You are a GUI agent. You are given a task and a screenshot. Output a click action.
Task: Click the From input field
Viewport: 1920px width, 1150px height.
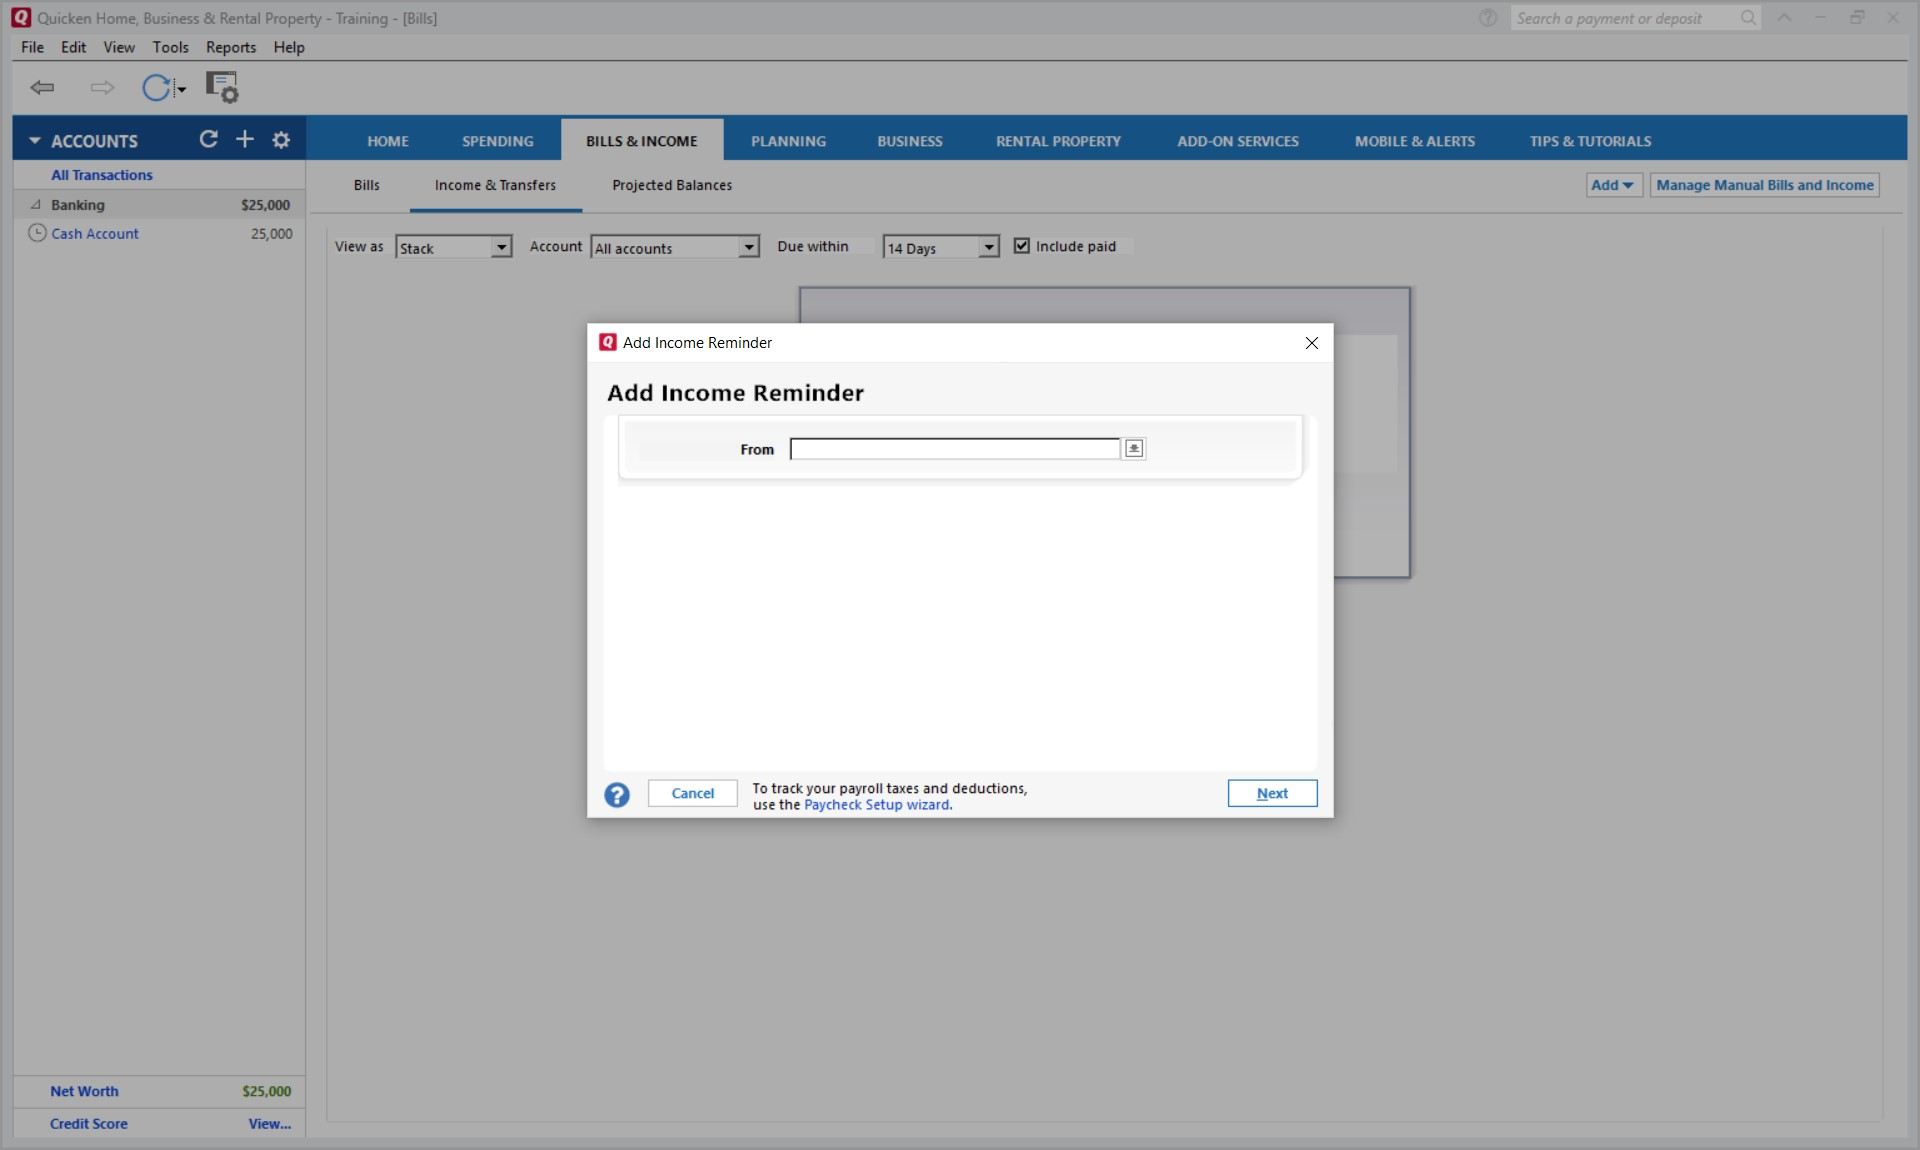pos(954,449)
